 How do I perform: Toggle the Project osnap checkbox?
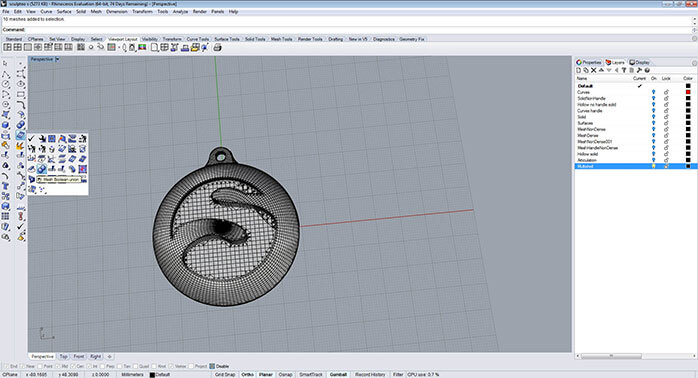click(x=191, y=366)
